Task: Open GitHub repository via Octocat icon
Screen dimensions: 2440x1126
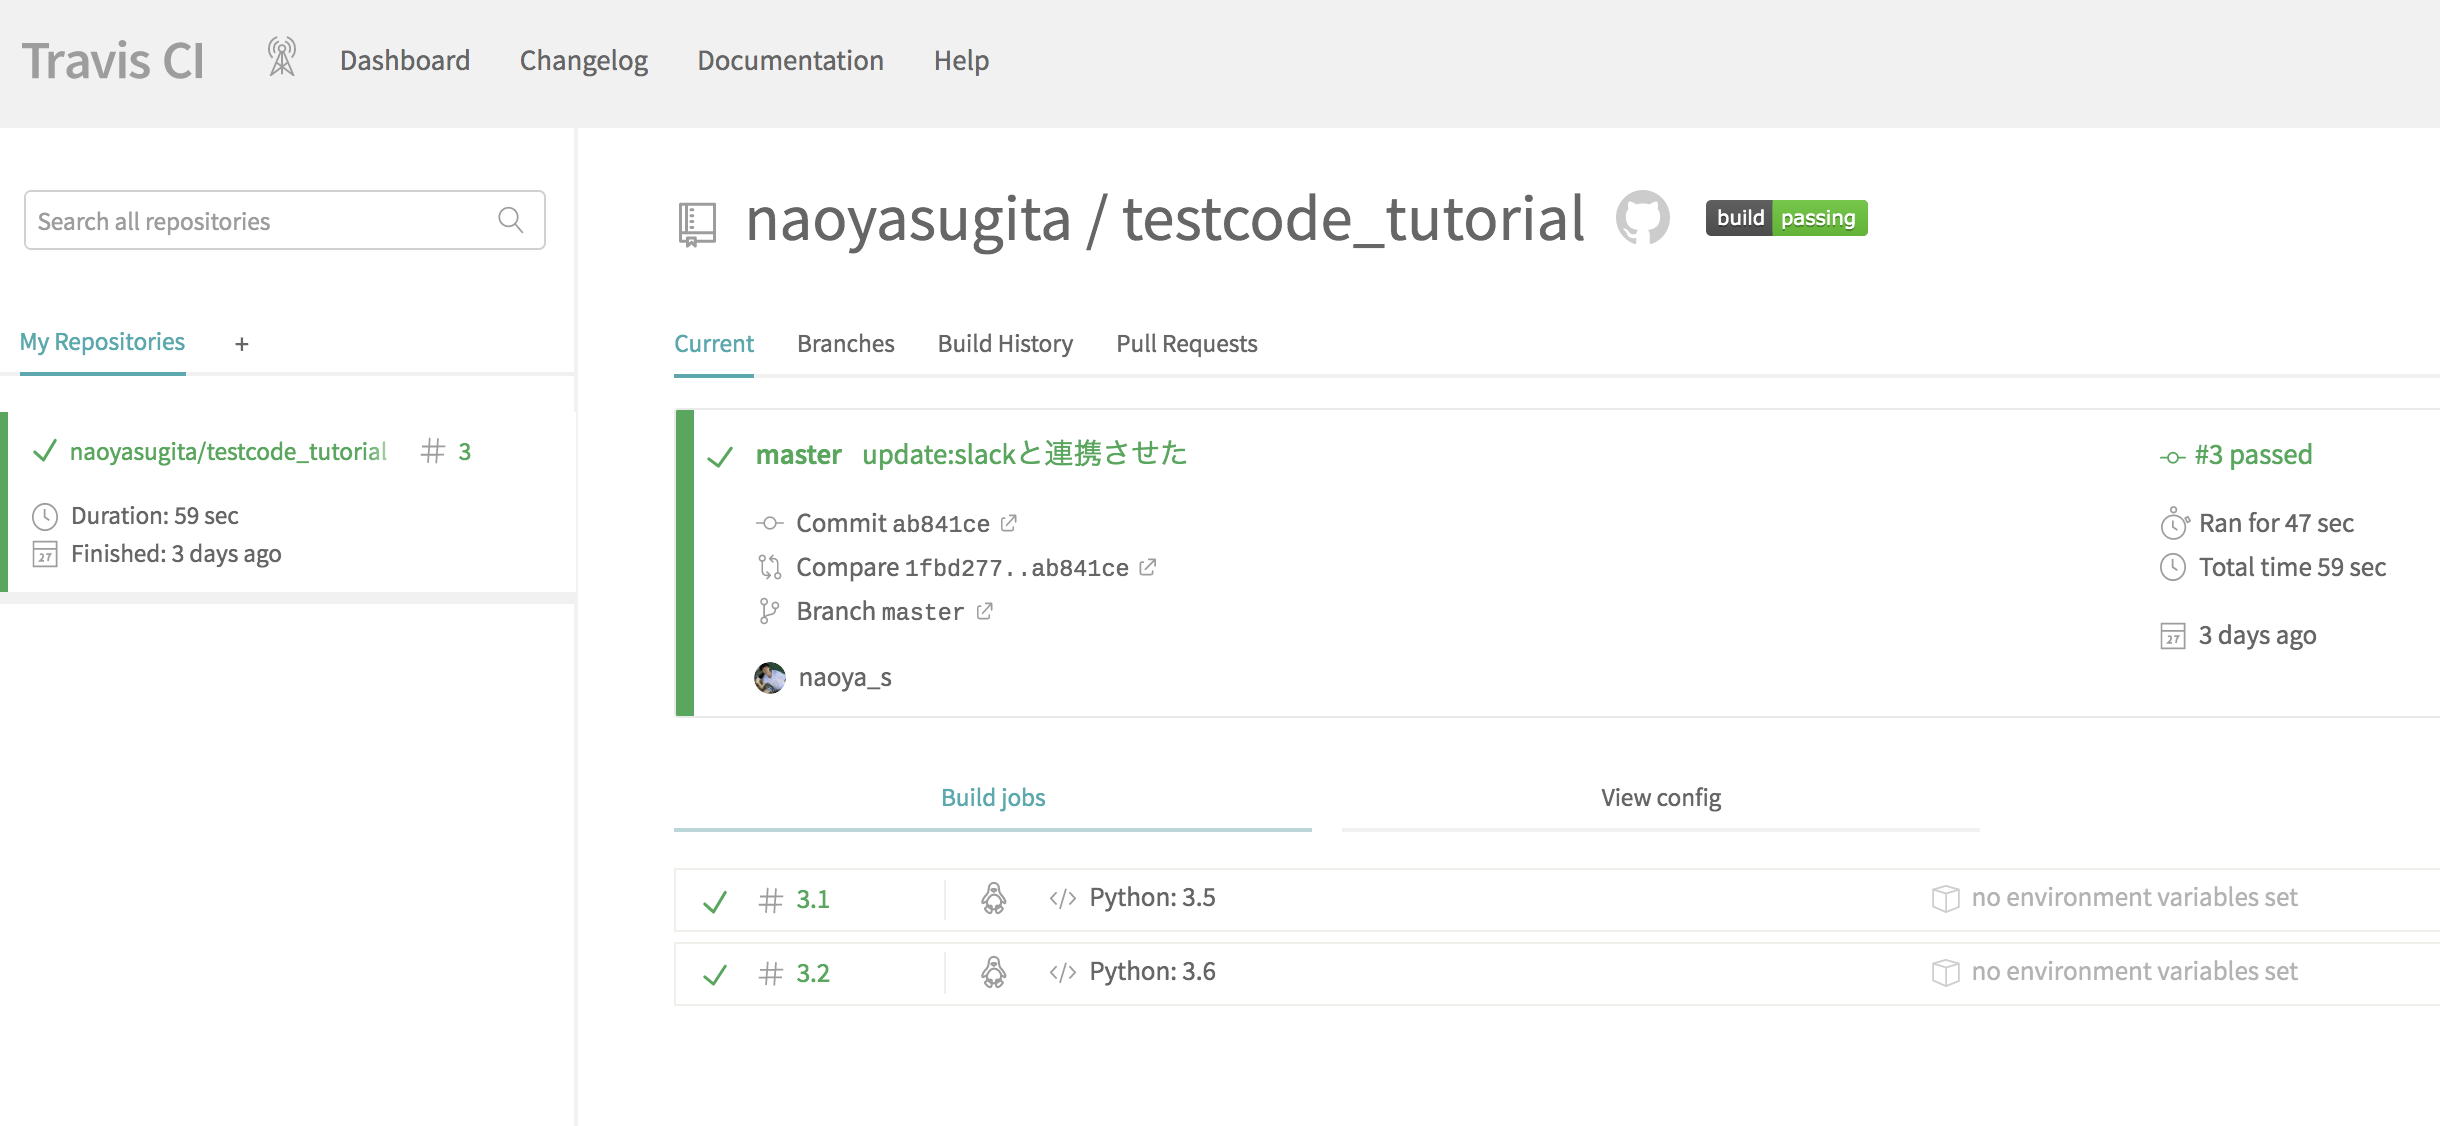Action: click(1642, 217)
